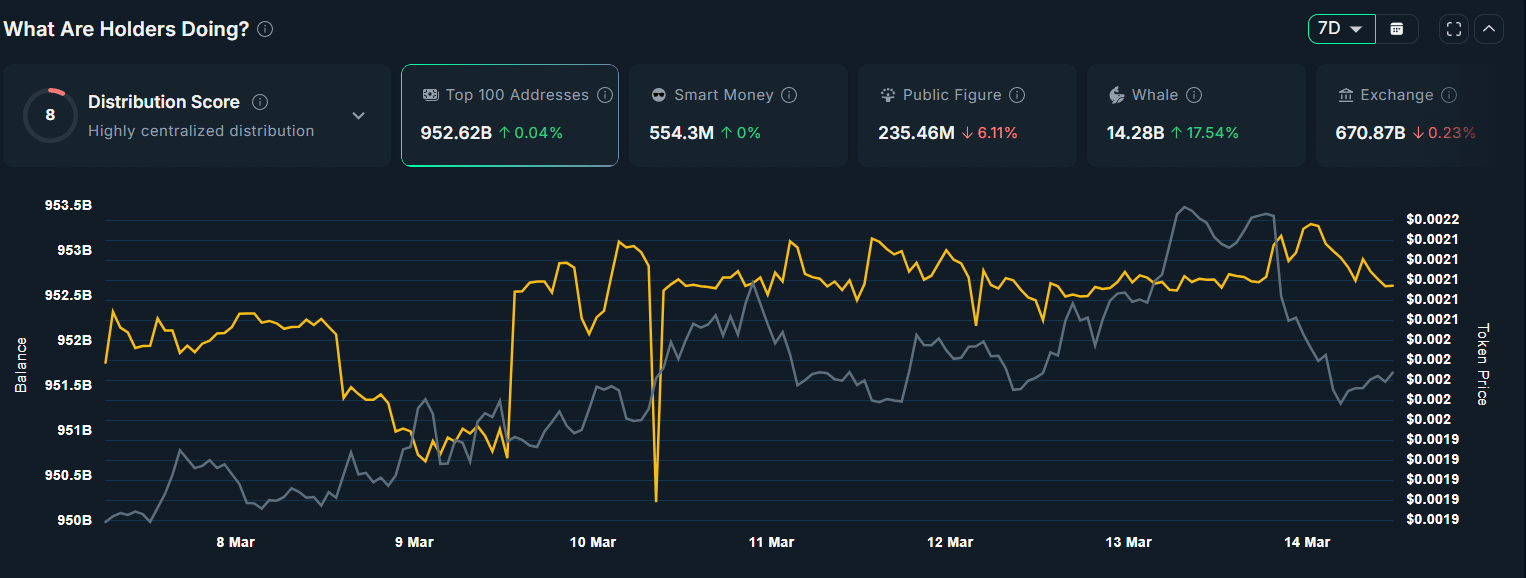Show the Whale holdings card
This screenshot has width=1526, height=578.
point(1196,115)
